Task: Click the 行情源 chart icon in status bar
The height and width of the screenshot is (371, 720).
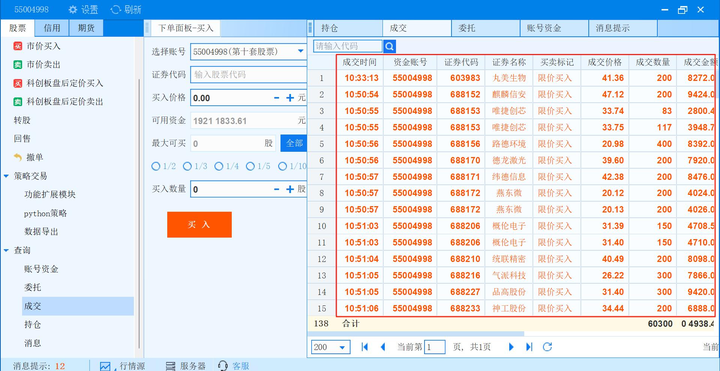Action: click(105, 366)
